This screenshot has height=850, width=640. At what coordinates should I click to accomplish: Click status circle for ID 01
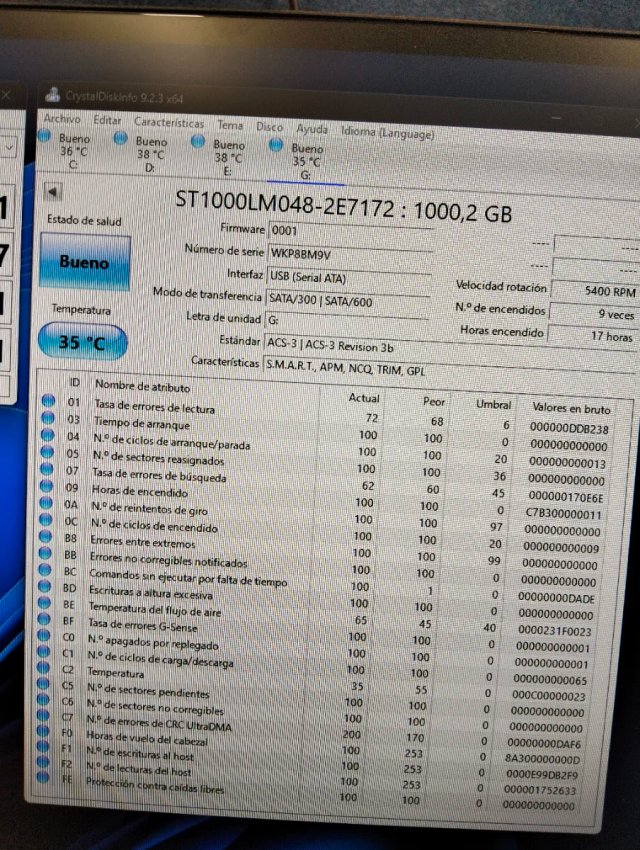[x=48, y=401]
